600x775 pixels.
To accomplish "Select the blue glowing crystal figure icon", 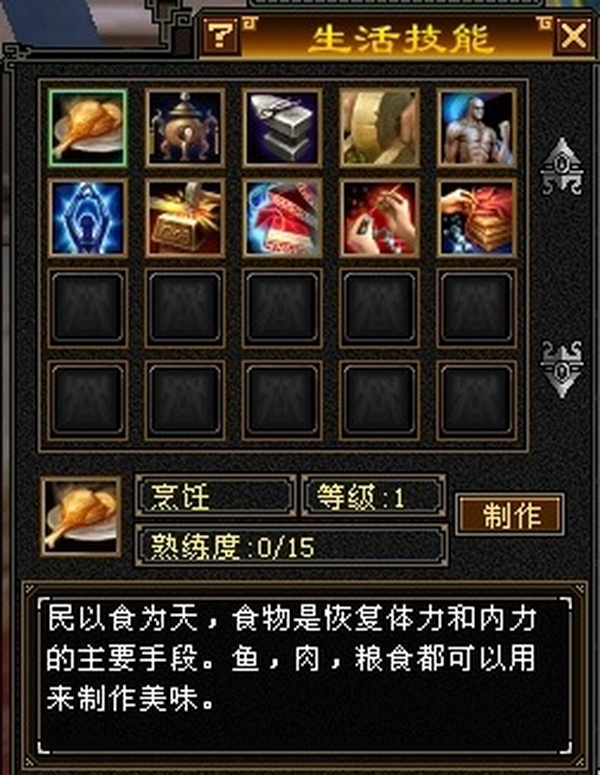I will tap(88, 218).
